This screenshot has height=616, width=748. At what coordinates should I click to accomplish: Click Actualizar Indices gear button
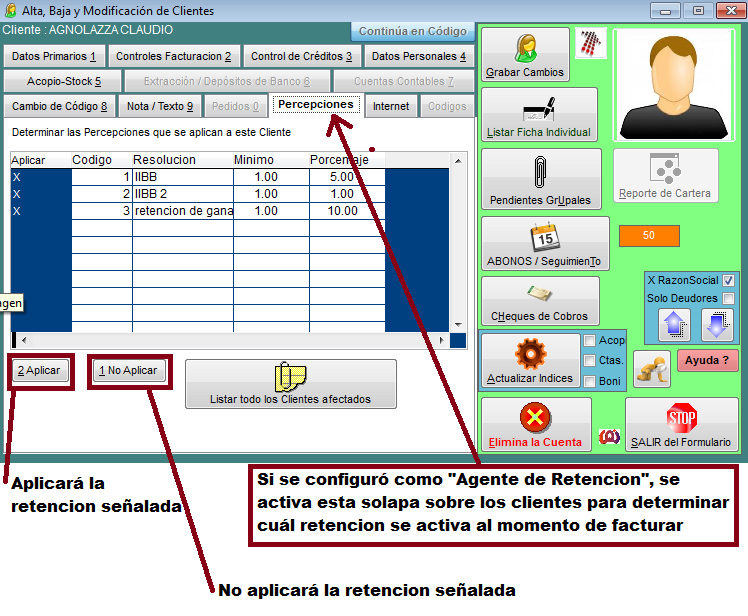coord(530,360)
